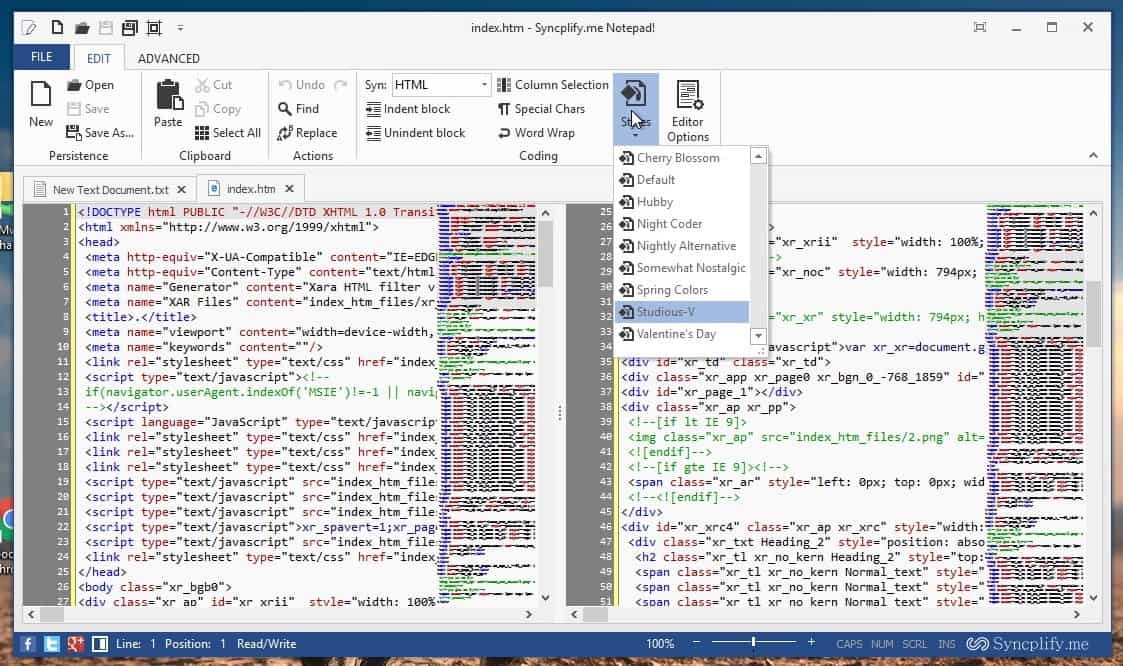Undo the last action
This screenshot has height=666, width=1123.
(x=302, y=85)
